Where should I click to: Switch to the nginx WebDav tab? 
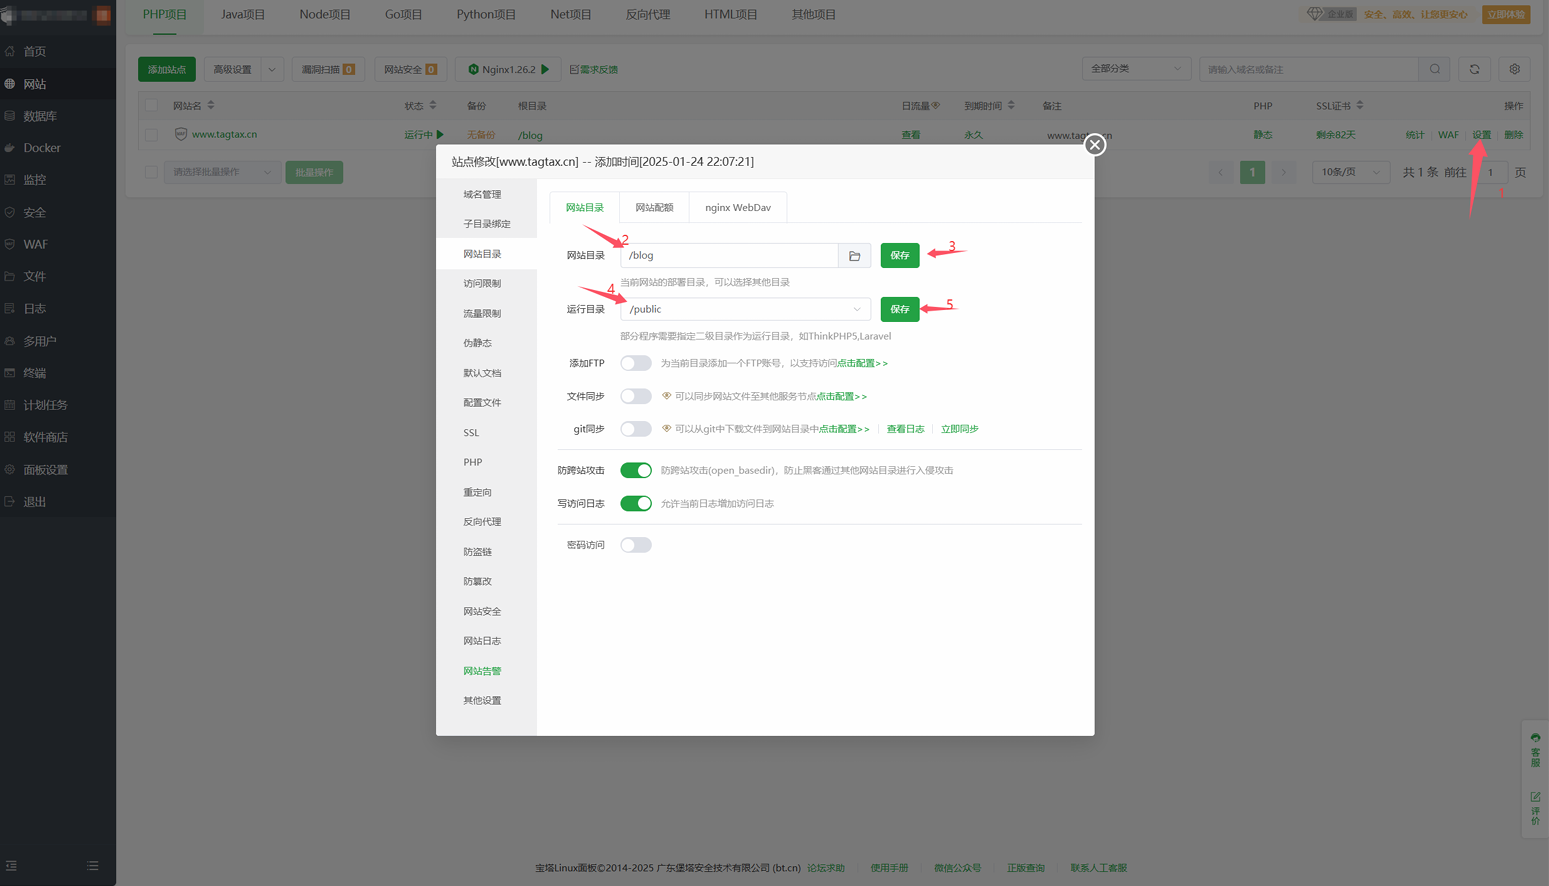(x=737, y=207)
